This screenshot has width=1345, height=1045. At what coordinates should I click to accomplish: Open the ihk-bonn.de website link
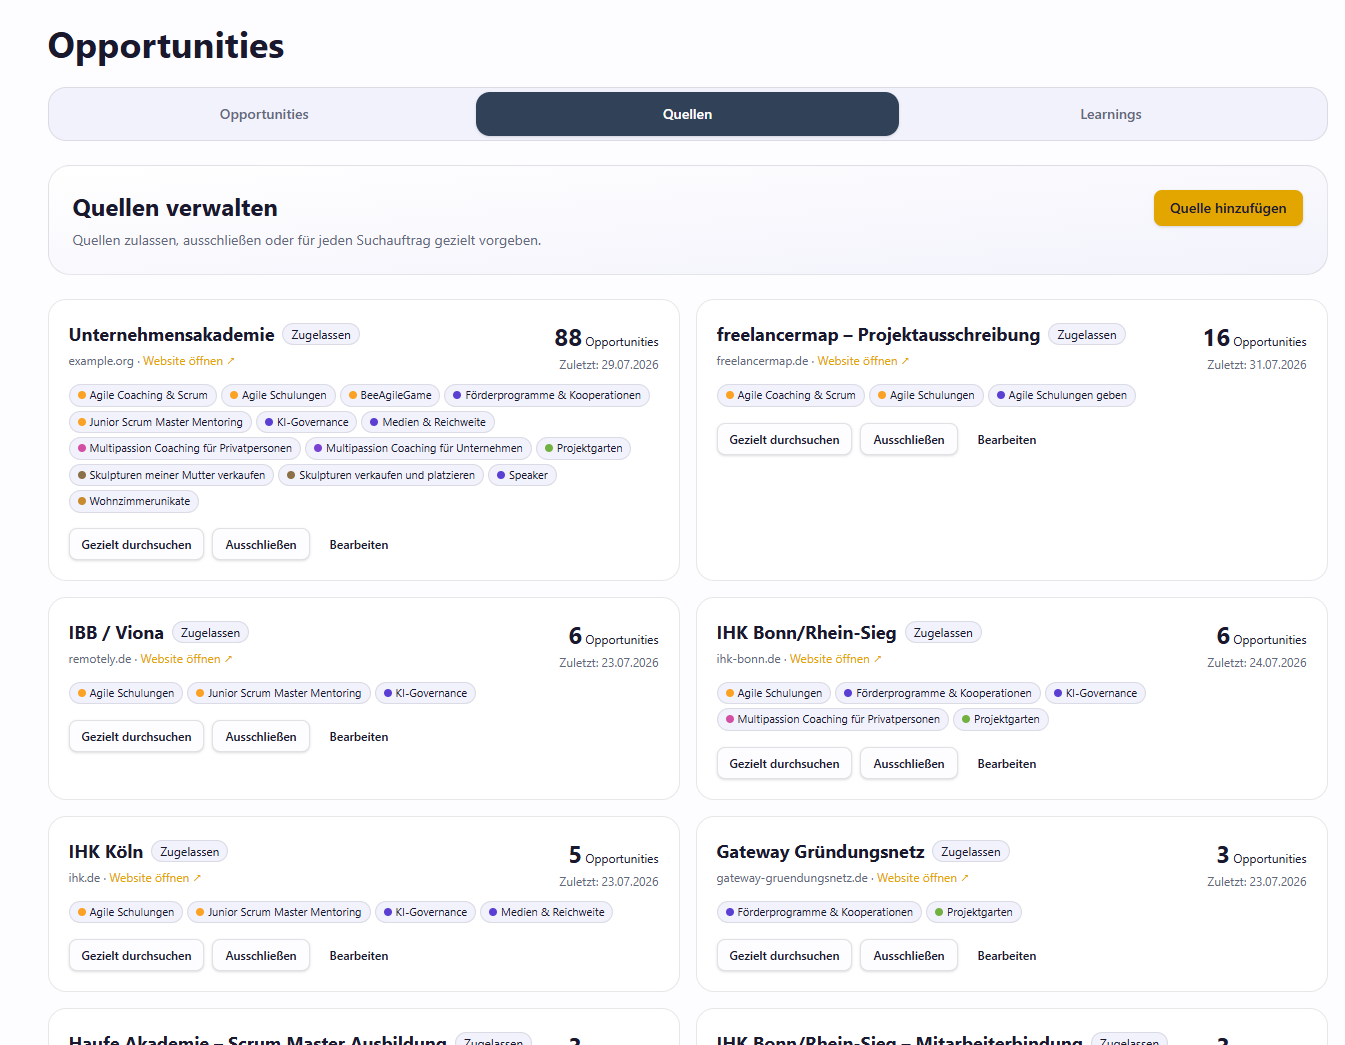point(836,659)
